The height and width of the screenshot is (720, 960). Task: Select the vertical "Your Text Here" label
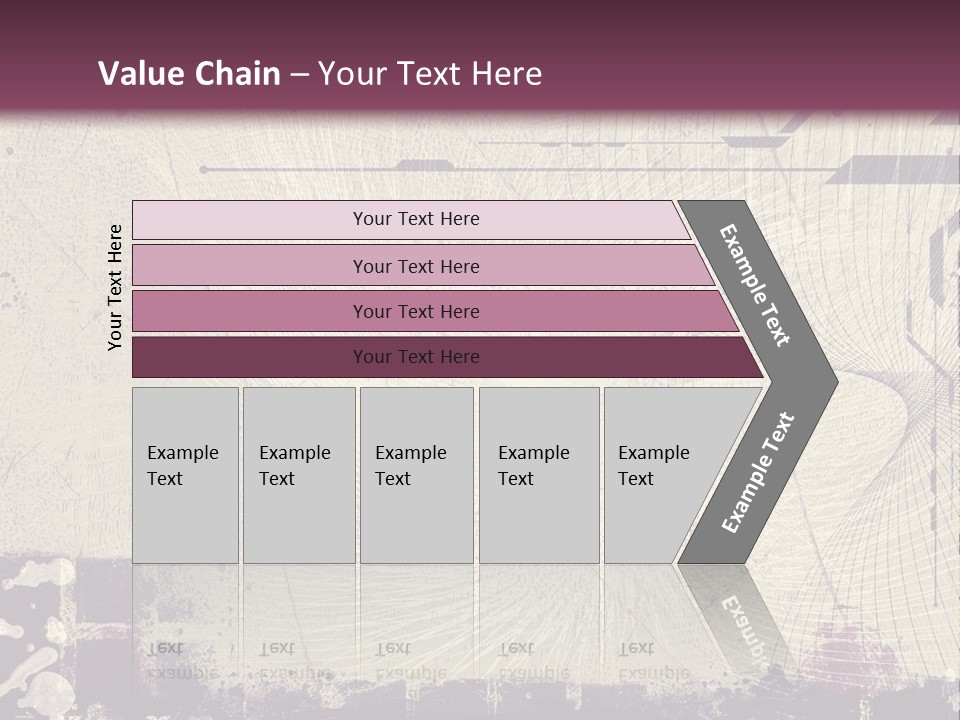tap(116, 288)
